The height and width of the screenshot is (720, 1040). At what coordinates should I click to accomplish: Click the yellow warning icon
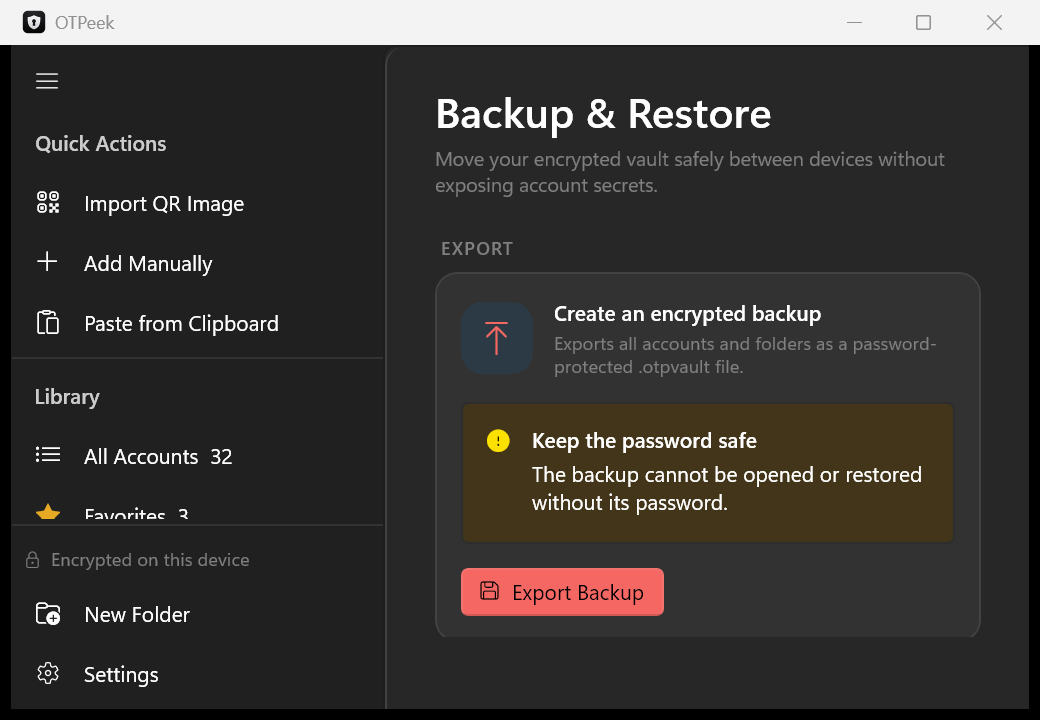click(x=498, y=440)
